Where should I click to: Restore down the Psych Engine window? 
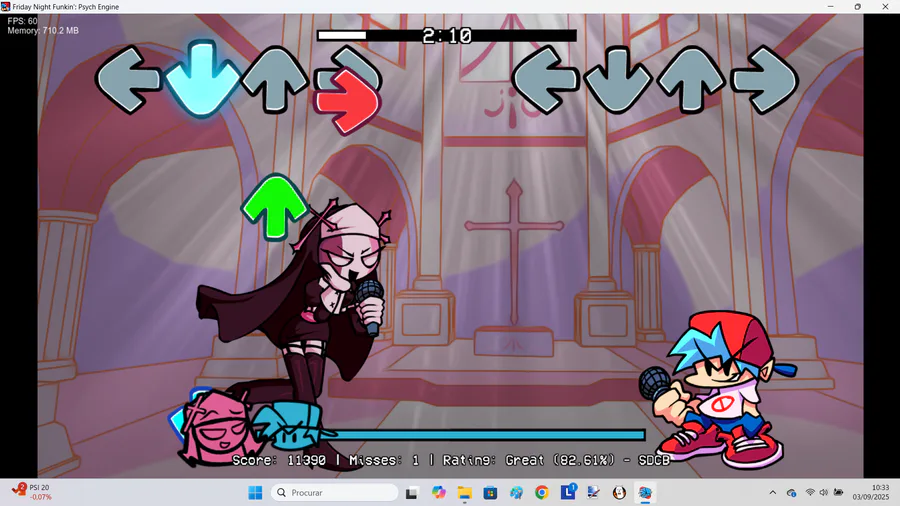tap(858, 6)
